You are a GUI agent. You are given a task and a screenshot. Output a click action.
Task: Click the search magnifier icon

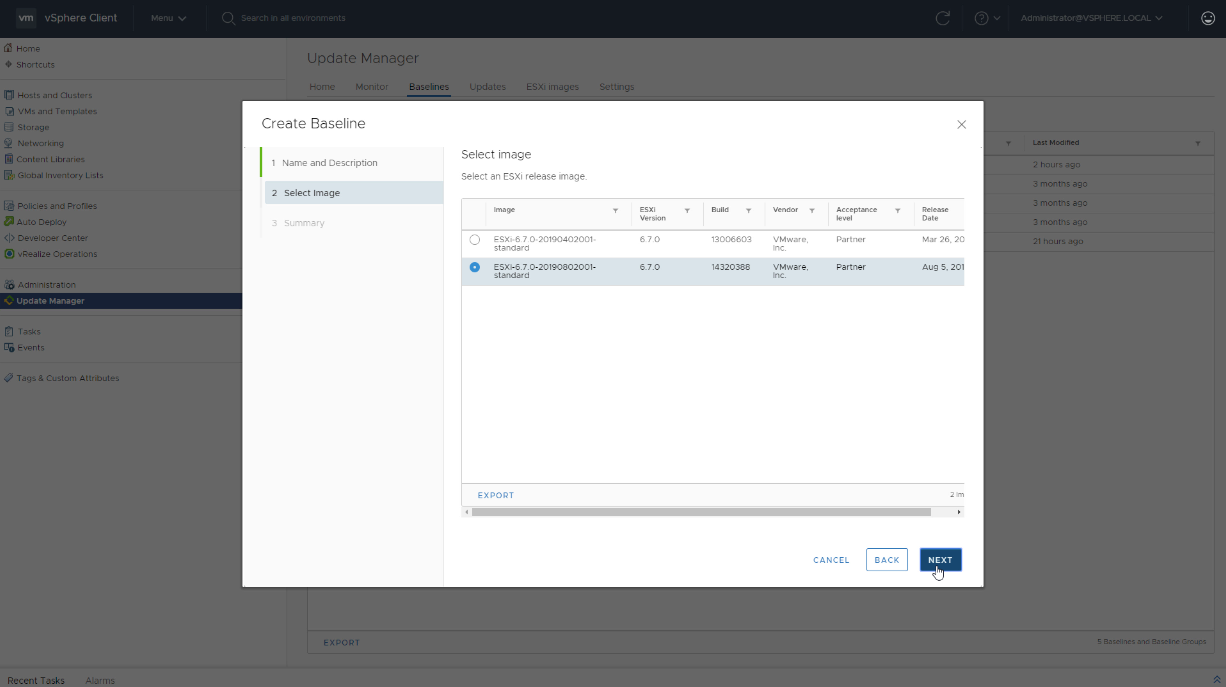coord(228,18)
